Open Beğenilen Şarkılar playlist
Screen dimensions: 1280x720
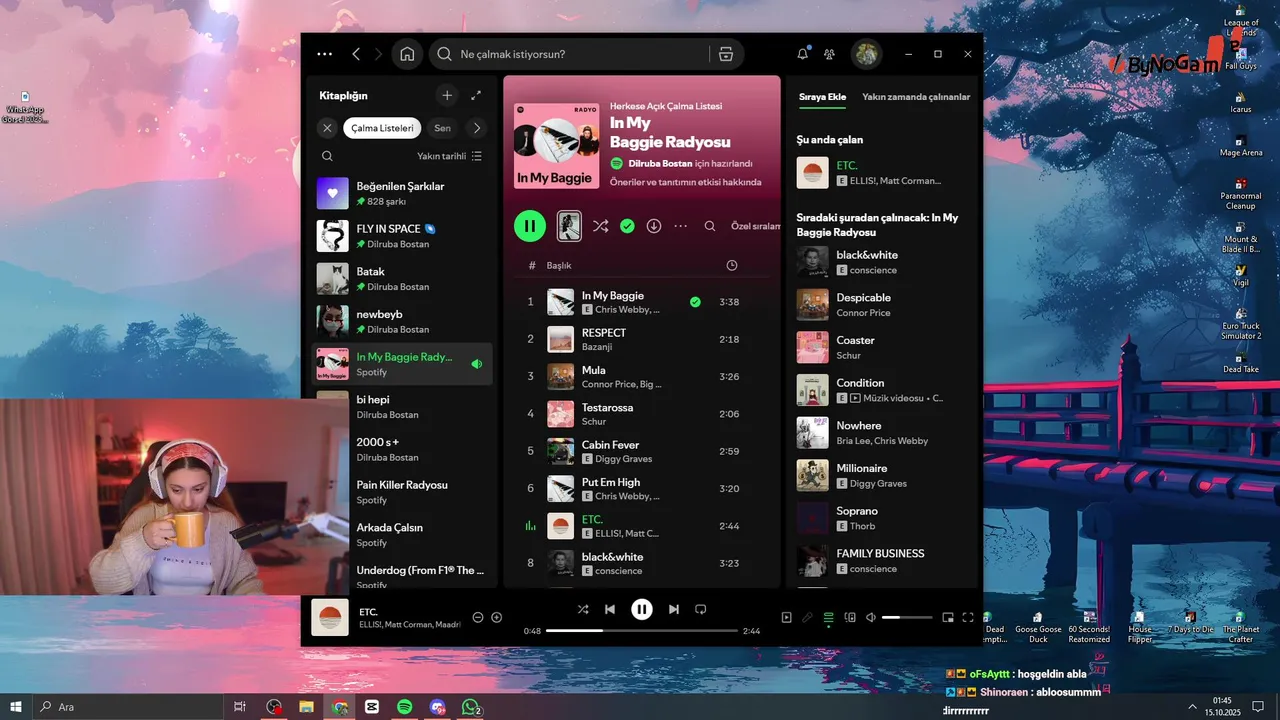pos(403,193)
